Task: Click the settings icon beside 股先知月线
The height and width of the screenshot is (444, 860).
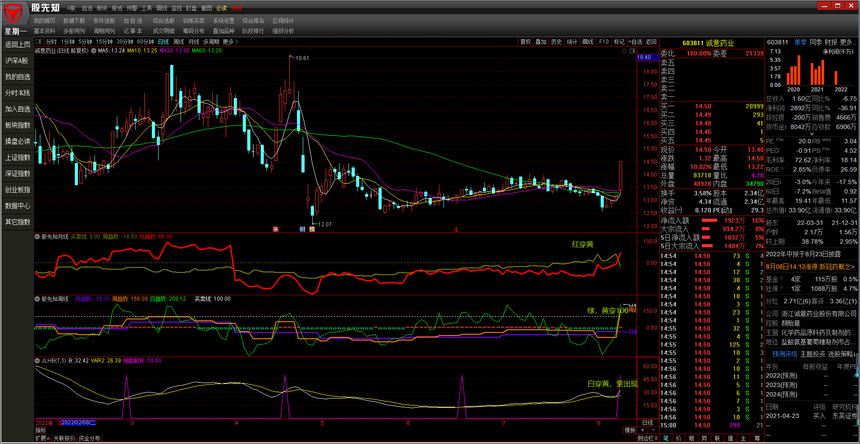Action: tap(38, 236)
